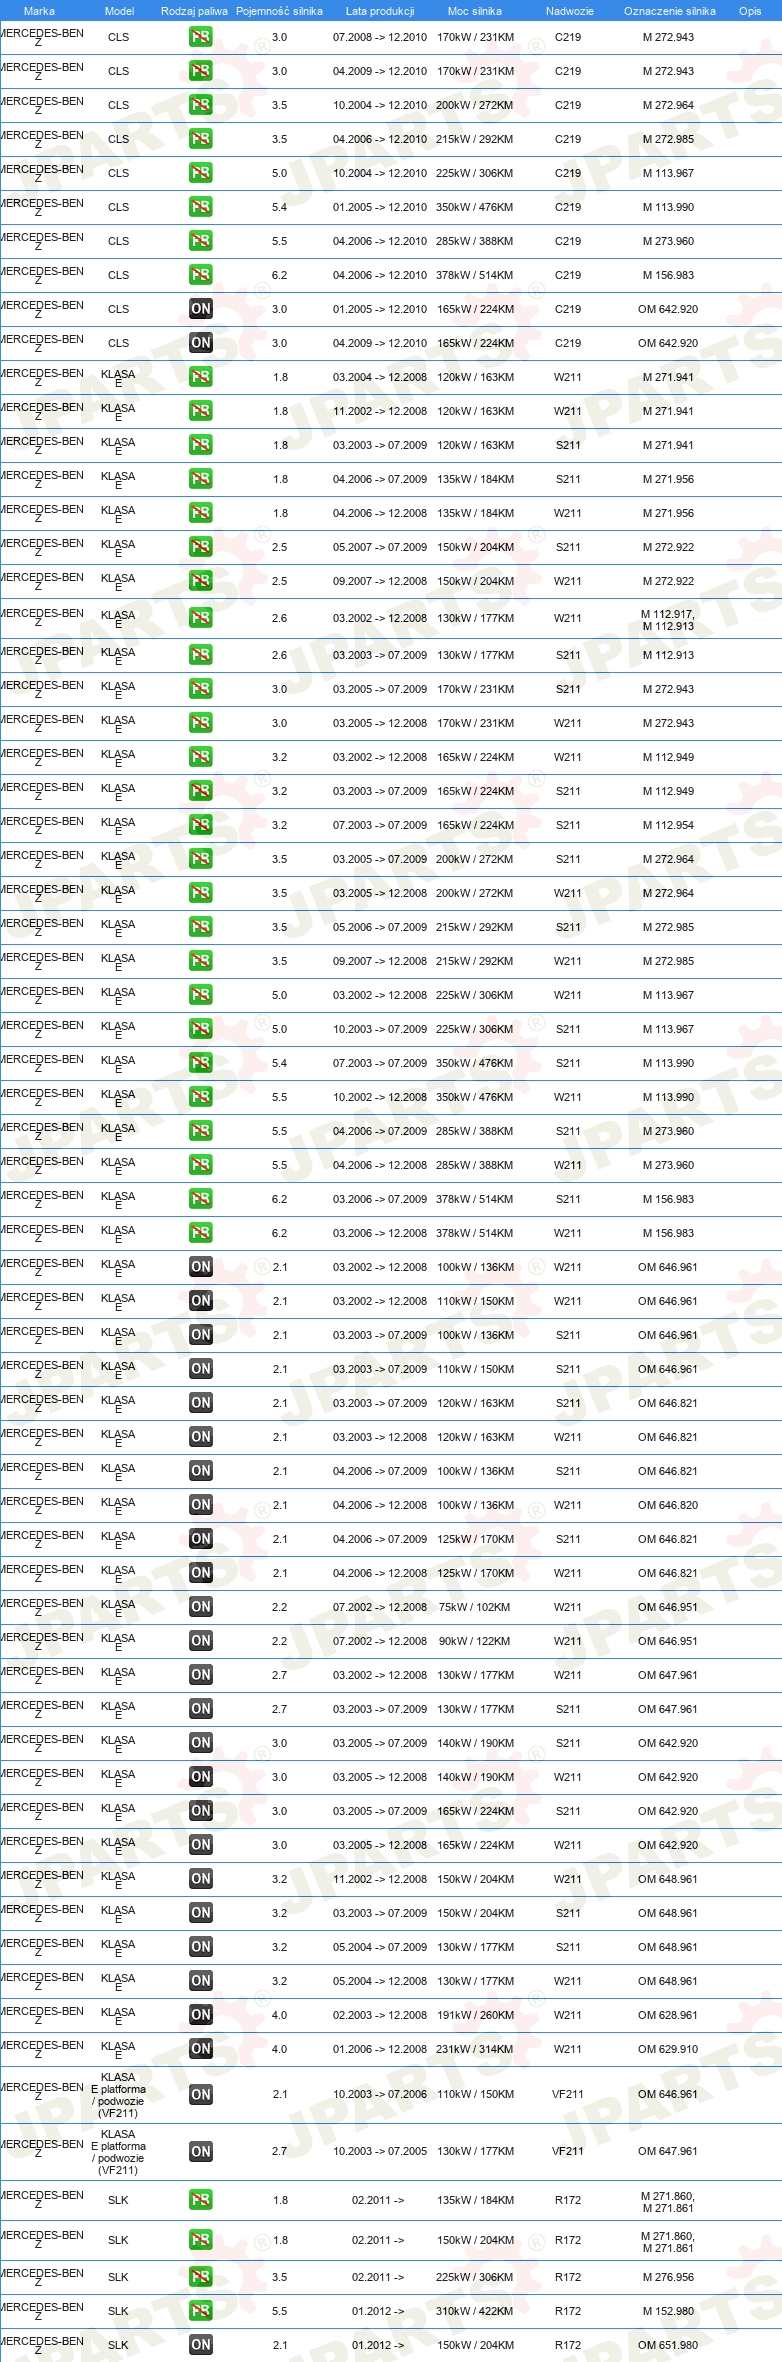This screenshot has height=2362, width=782.
Task: Click petrol icon in Klasa E 5.4 row
Action: [x=200, y=1063]
